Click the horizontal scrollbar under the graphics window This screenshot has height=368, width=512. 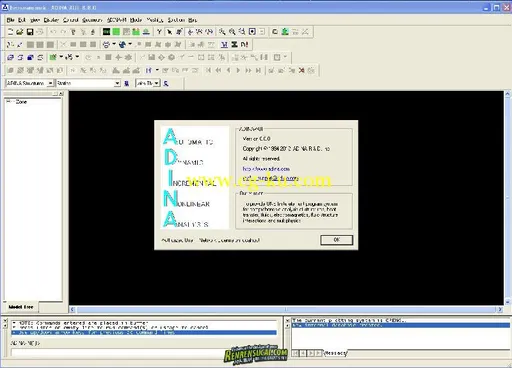[286, 310]
